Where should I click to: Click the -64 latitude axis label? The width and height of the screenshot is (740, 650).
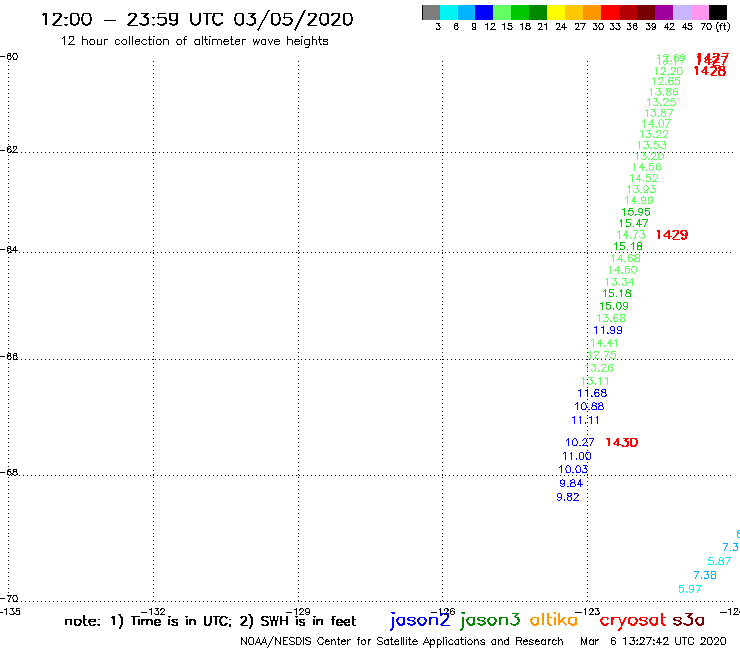(9, 249)
